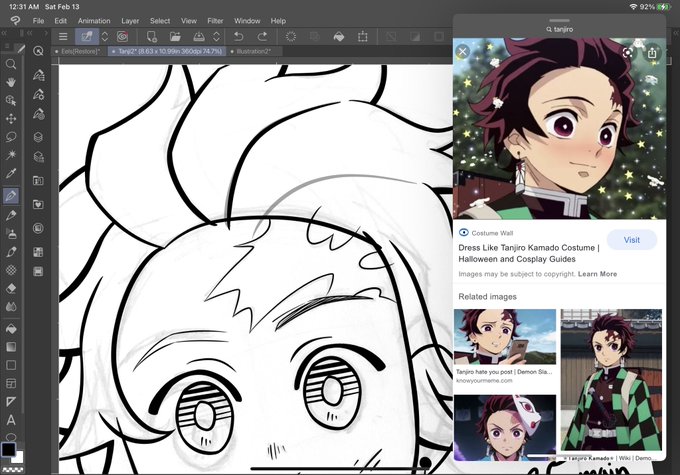The height and width of the screenshot is (475, 680).
Task: Select the Blend tool
Action: [x=11, y=307]
